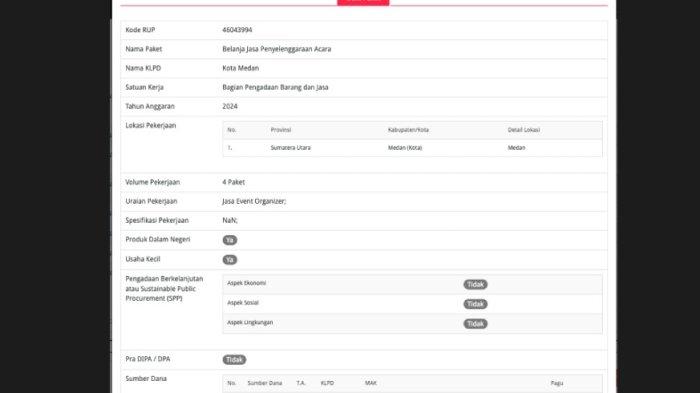Select 'Sumatera Utara' province cell
700x393 pixels.
coord(291,148)
